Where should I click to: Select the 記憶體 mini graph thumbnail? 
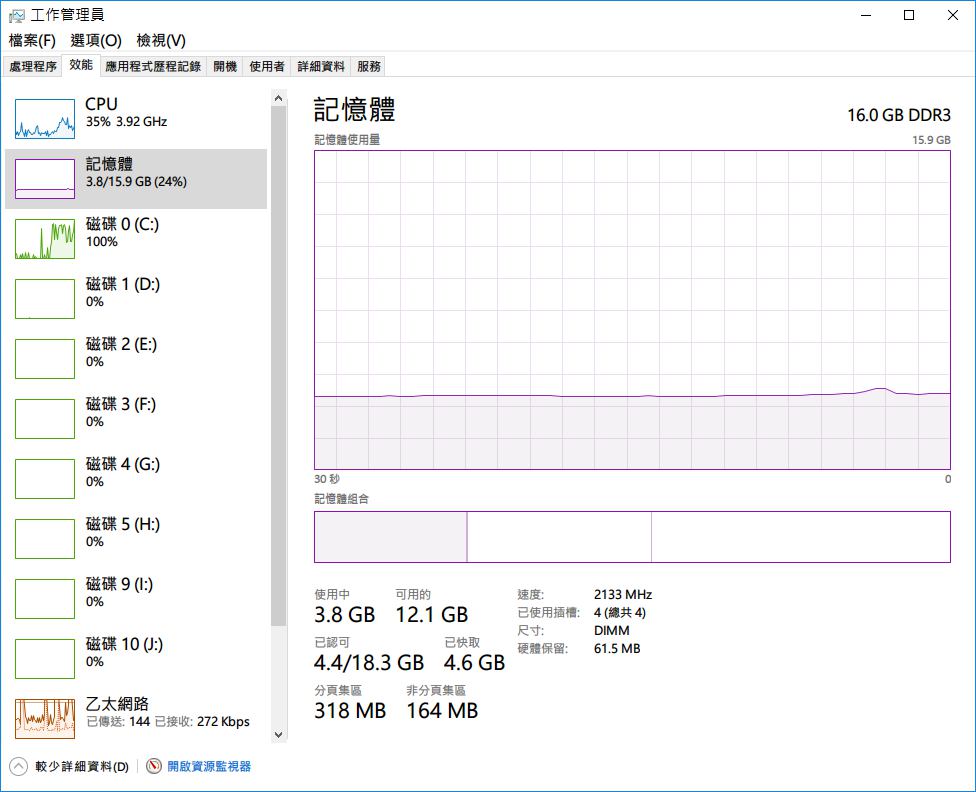point(45,179)
